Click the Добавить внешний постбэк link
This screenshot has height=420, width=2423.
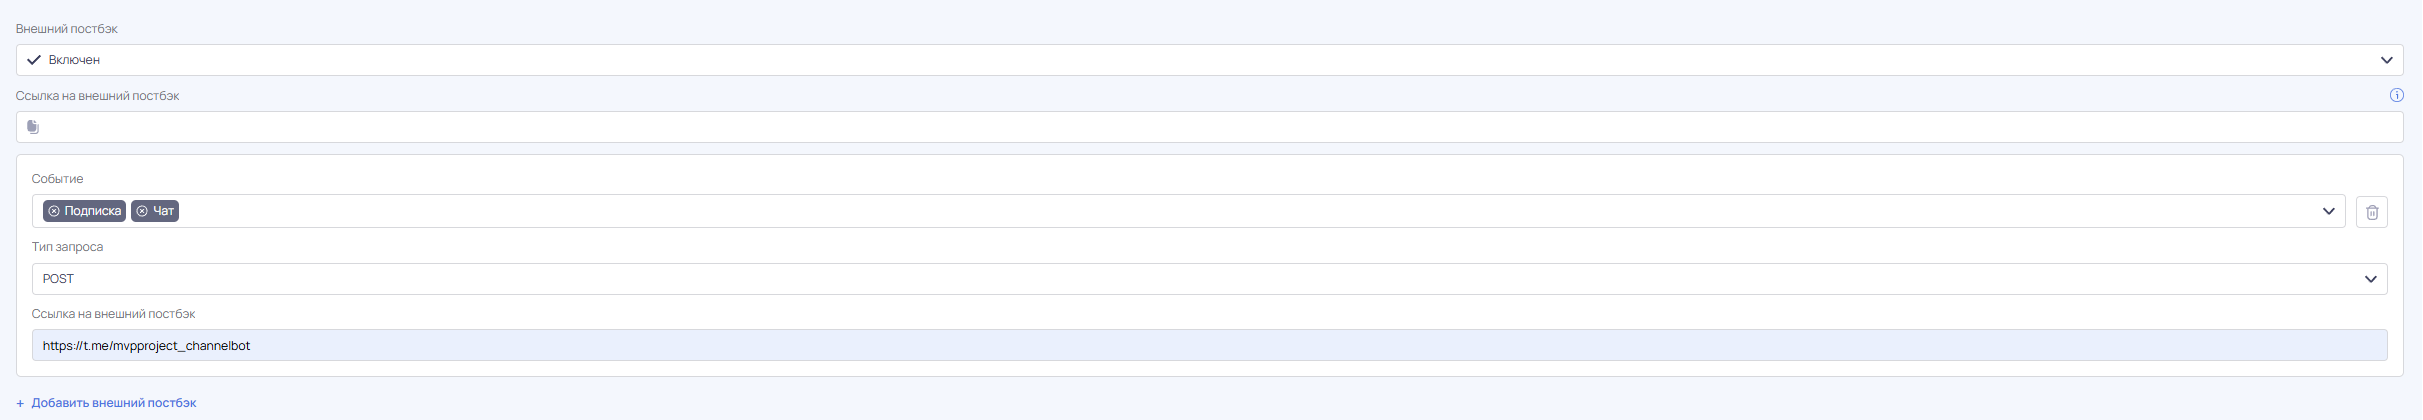coord(113,403)
